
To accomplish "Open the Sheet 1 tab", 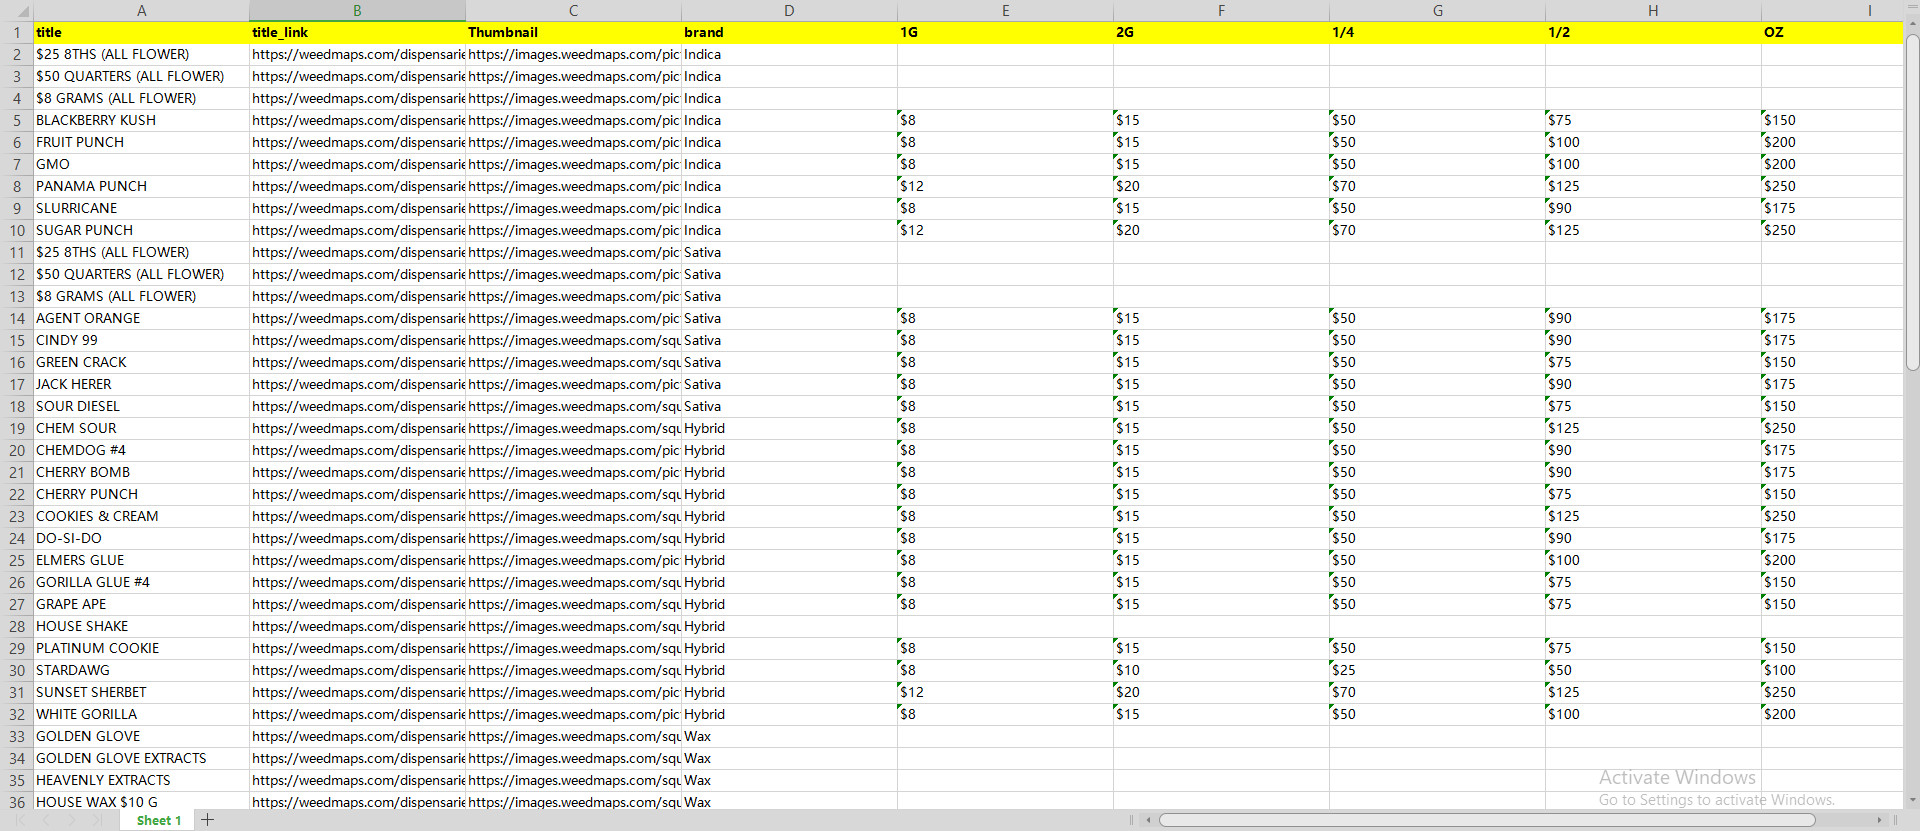I will 159,820.
